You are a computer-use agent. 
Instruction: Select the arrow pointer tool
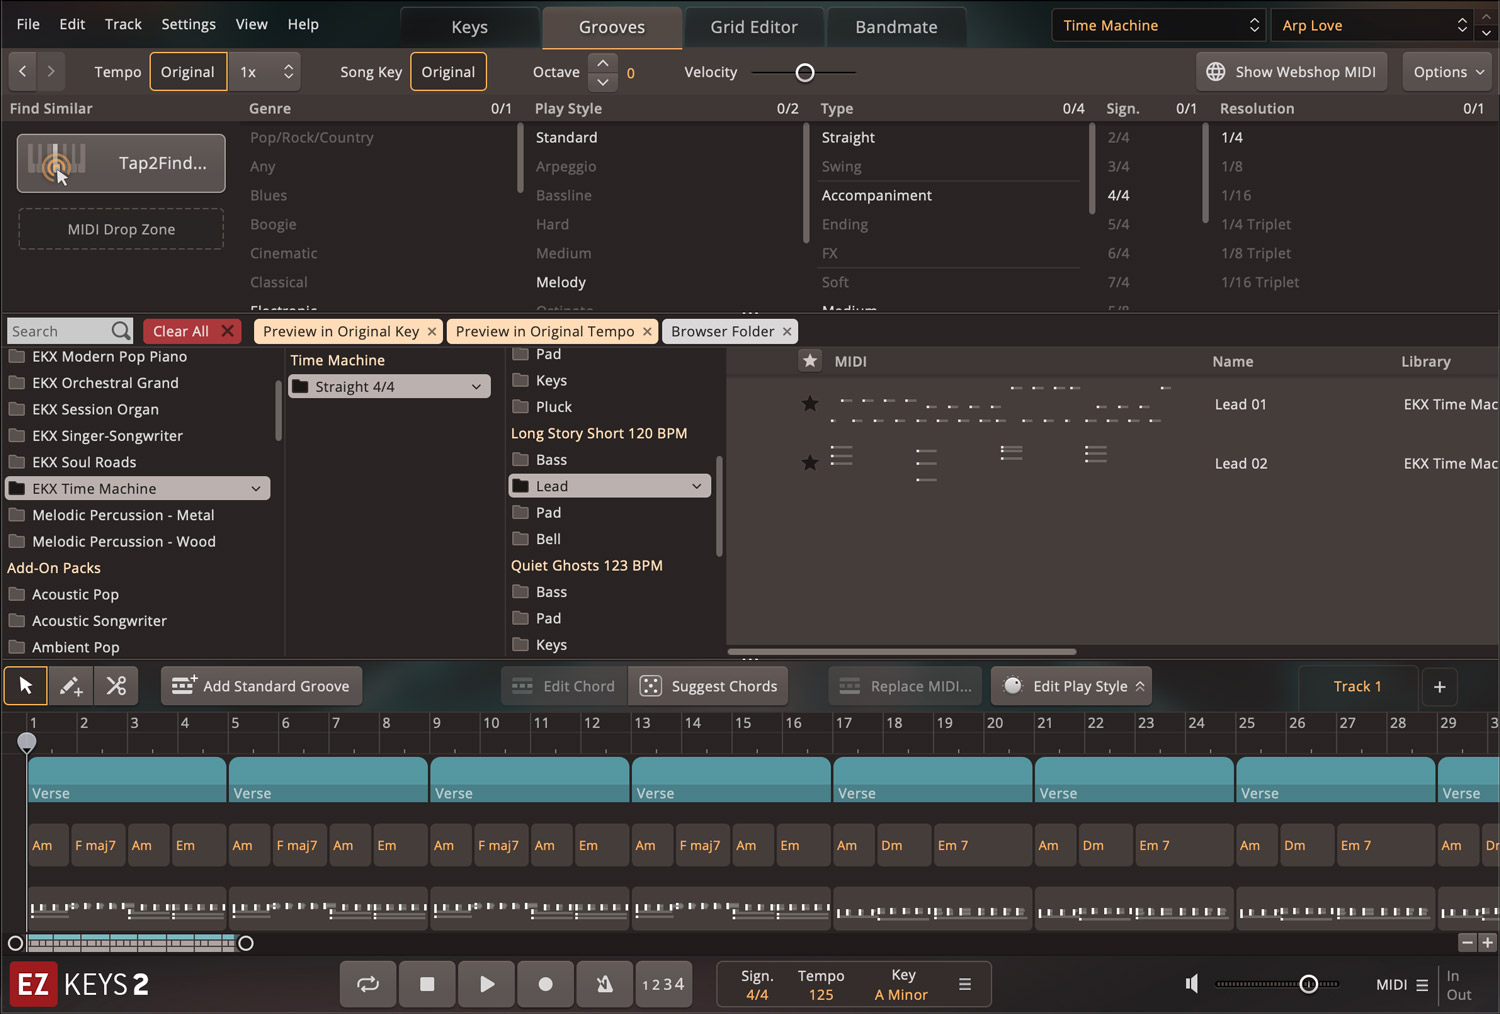26,686
